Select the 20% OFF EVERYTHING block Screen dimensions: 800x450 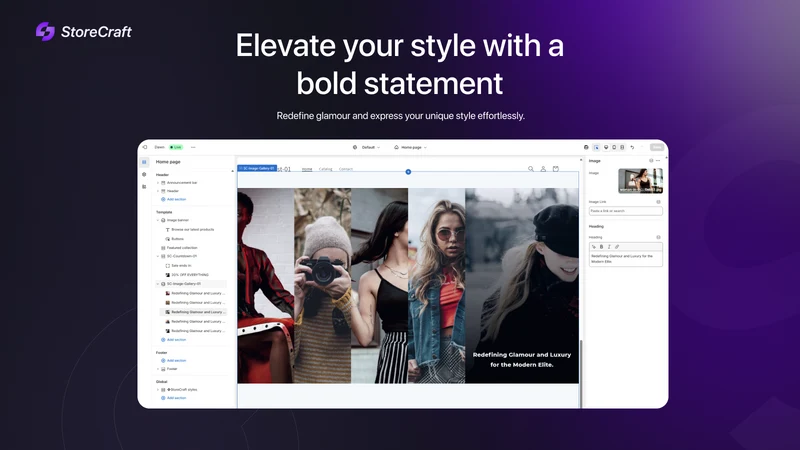193,275
